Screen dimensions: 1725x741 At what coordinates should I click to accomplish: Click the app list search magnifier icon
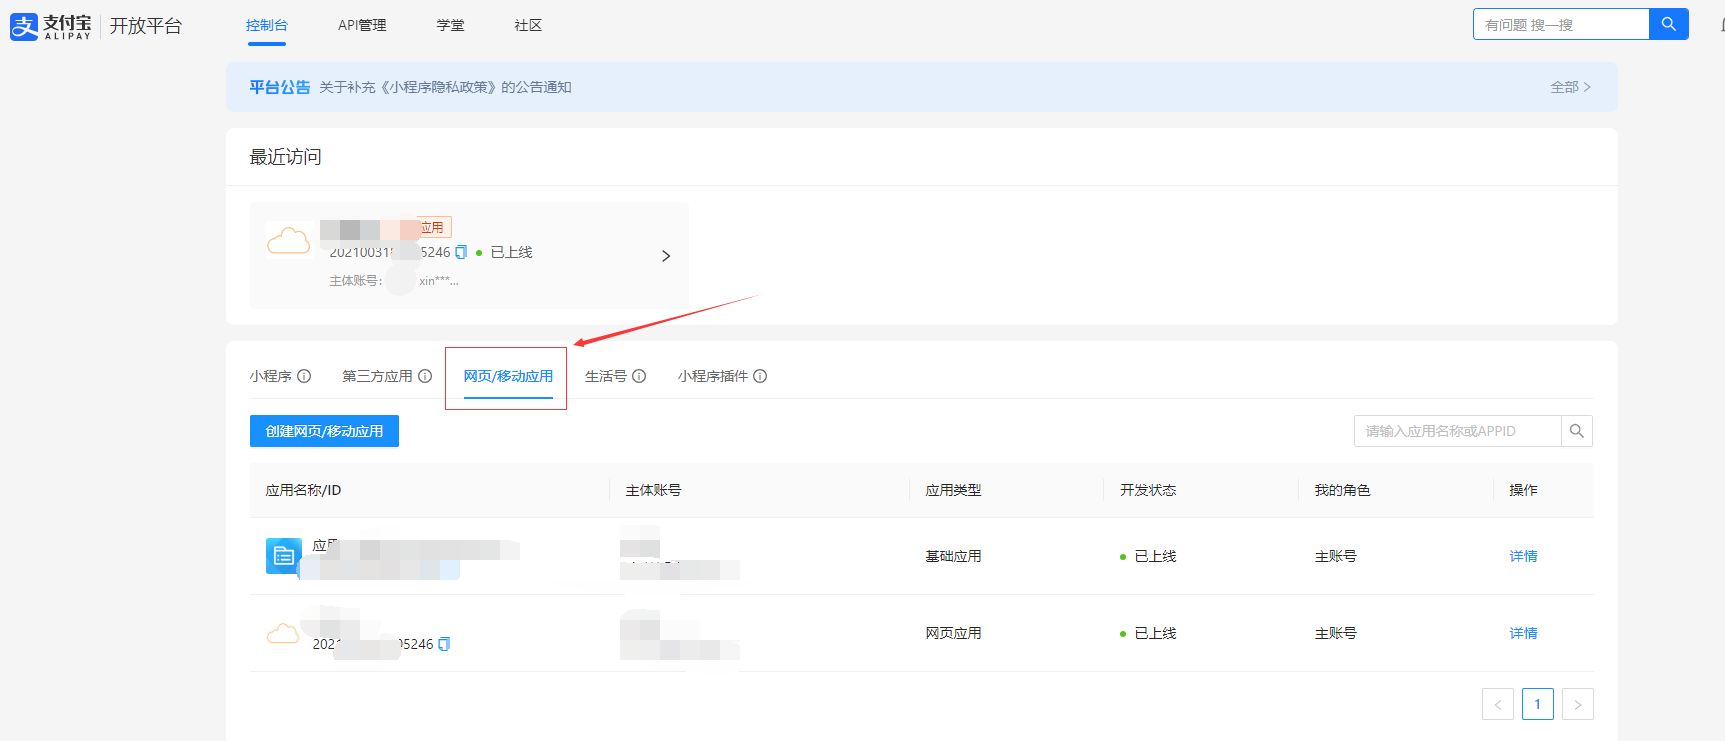1576,431
